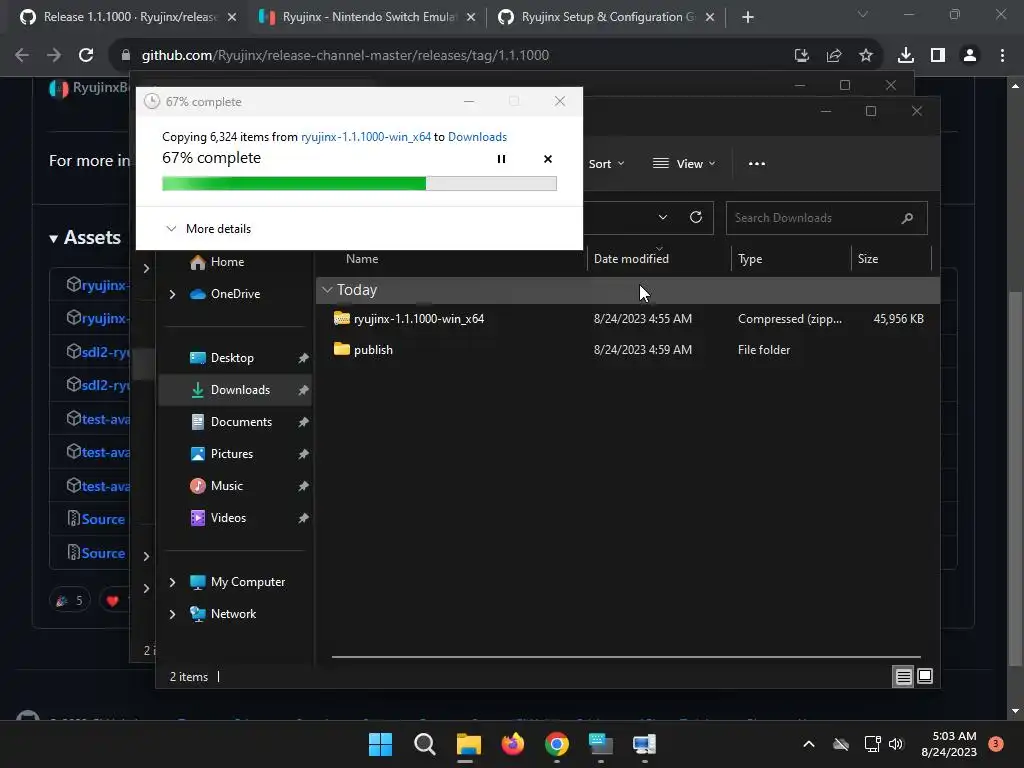This screenshot has width=1024, height=768.
Task: Open the View dropdown in File Explorer
Action: (x=684, y=164)
